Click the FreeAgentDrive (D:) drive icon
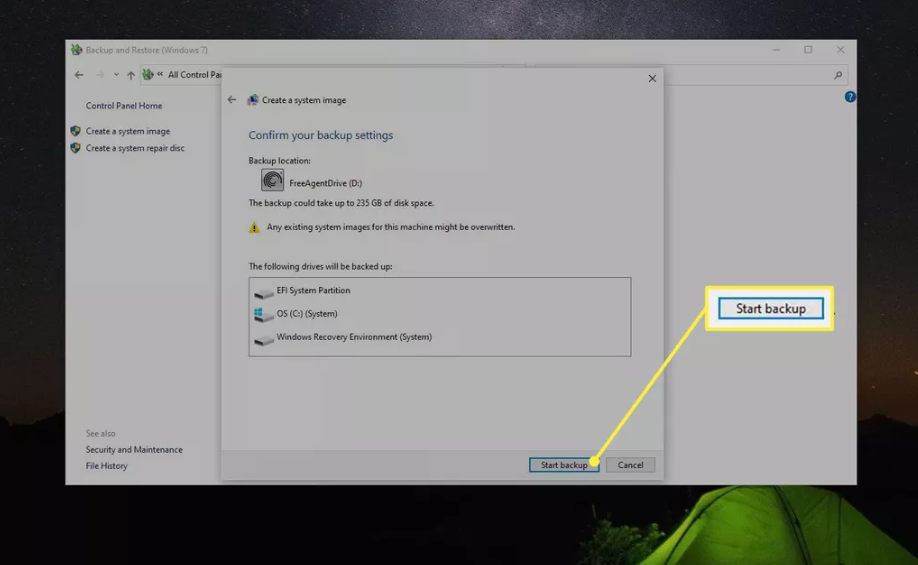 [272, 180]
